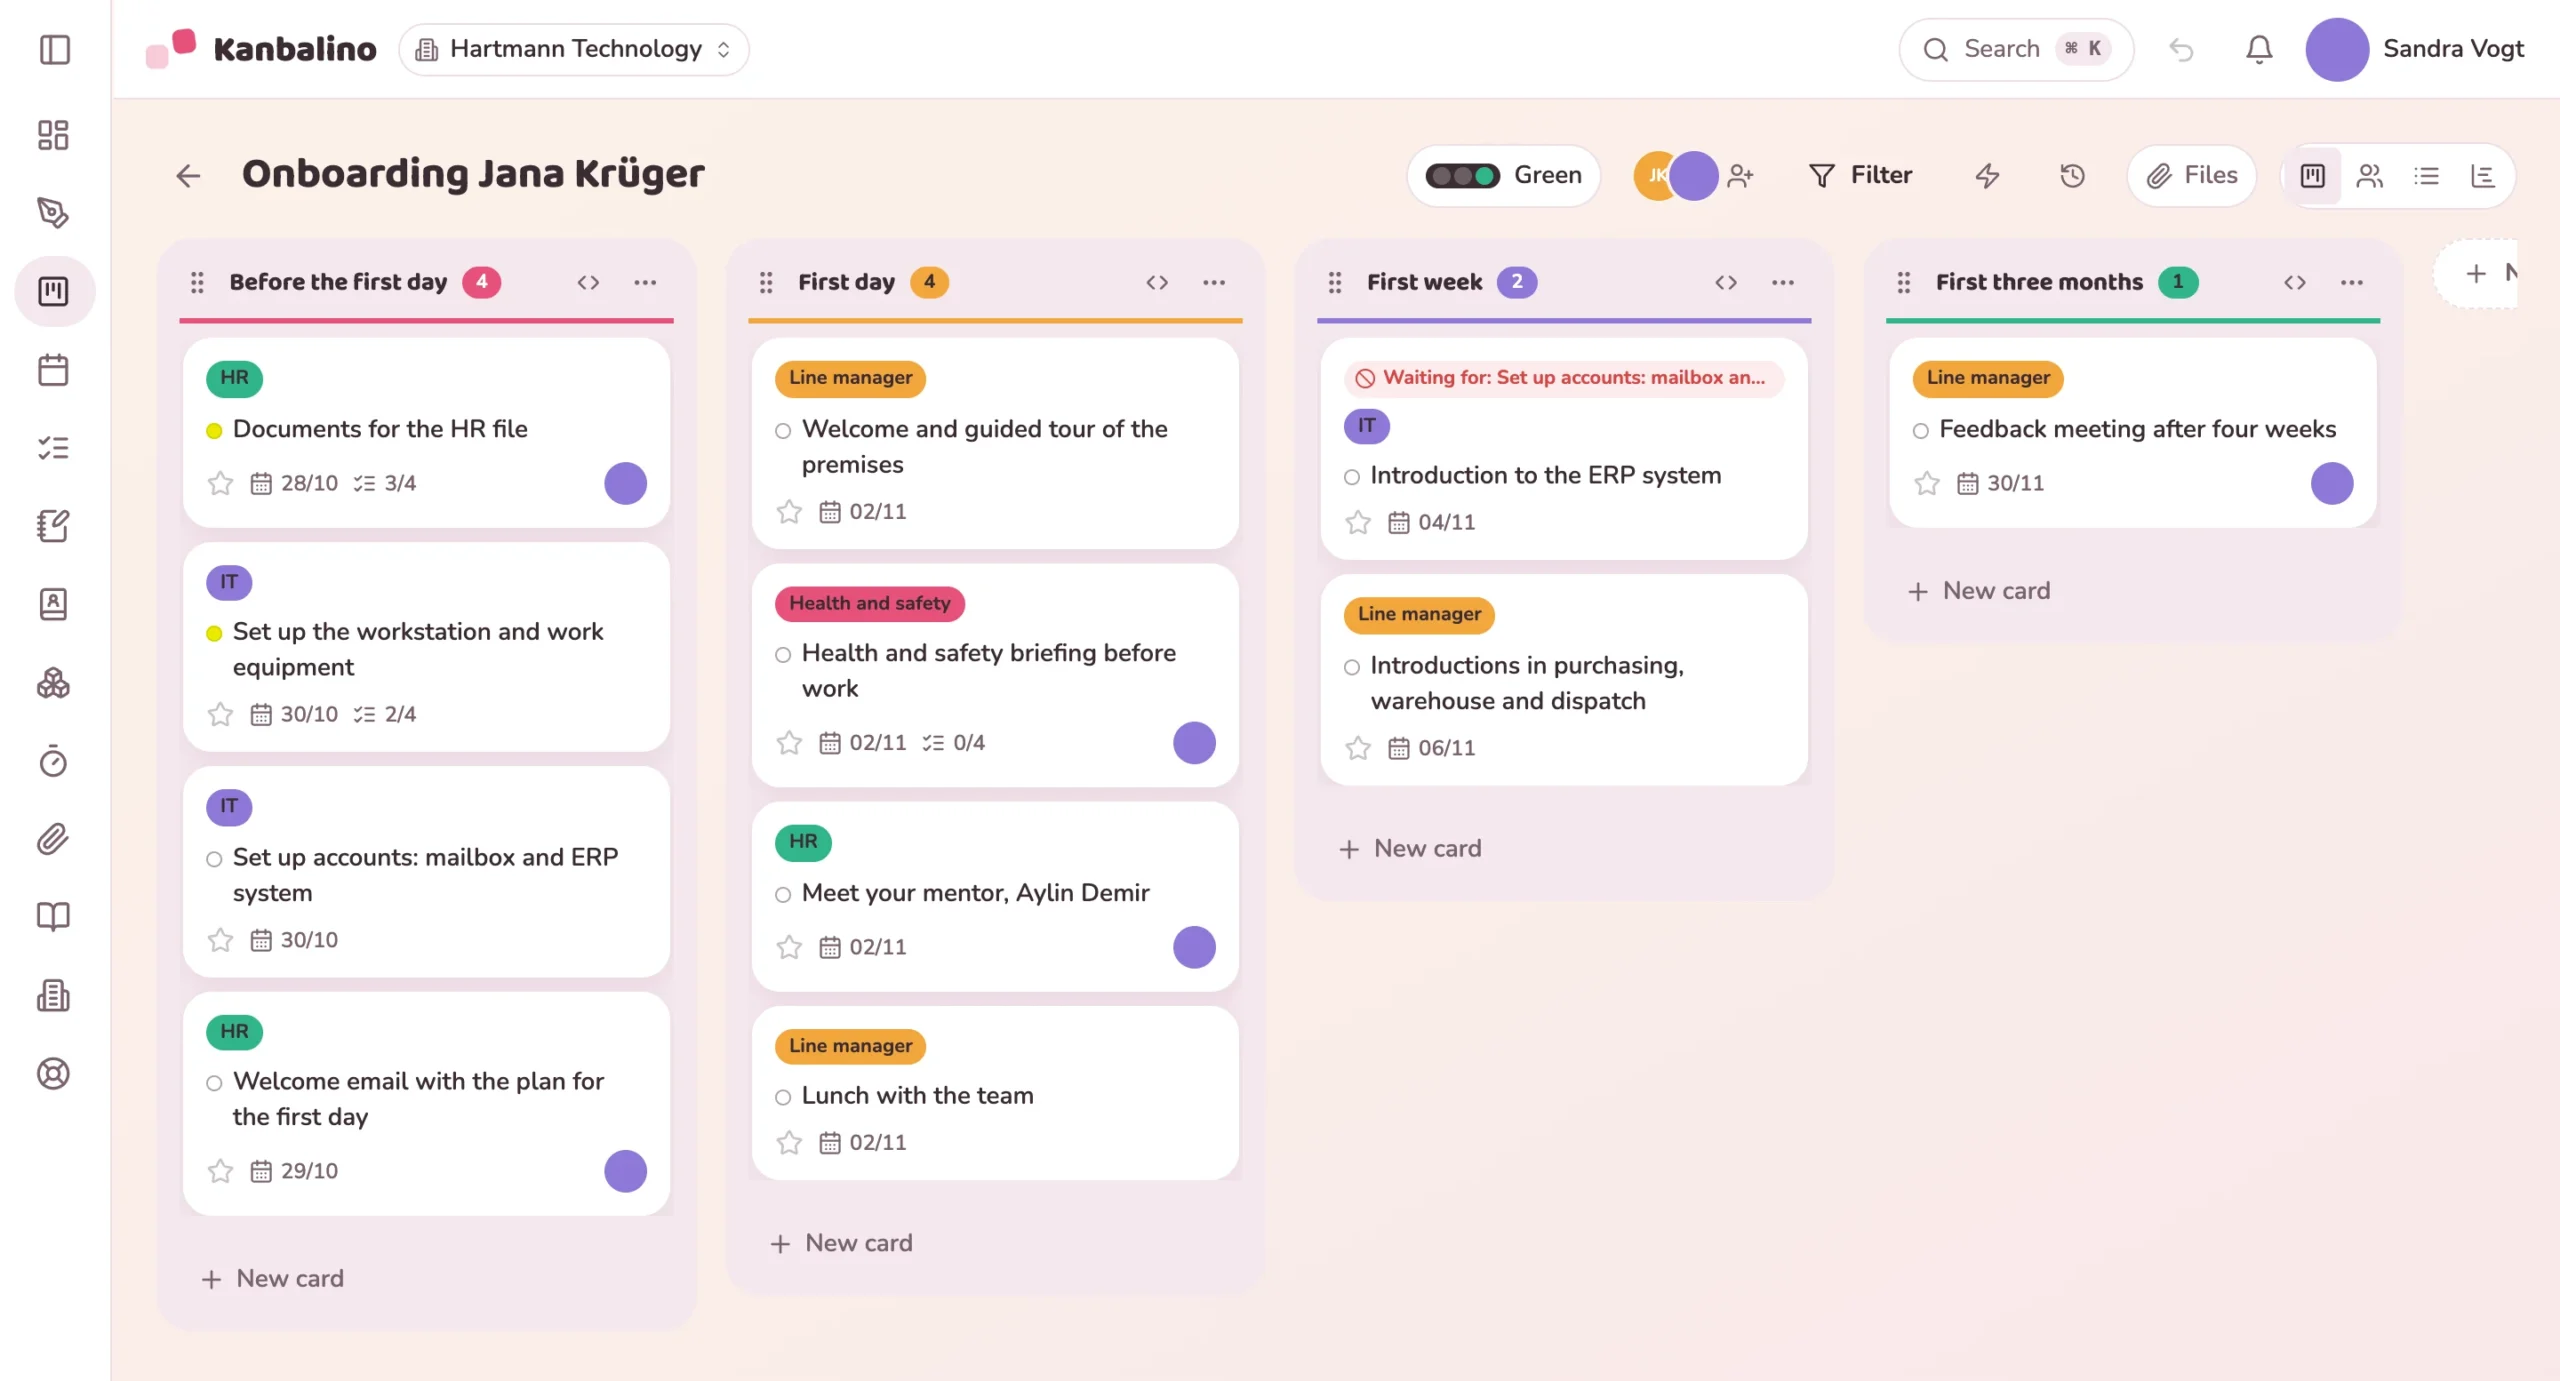Open the paperclip attachments icon in sidebar
This screenshot has width=2560, height=1381.
tap(54, 839)
